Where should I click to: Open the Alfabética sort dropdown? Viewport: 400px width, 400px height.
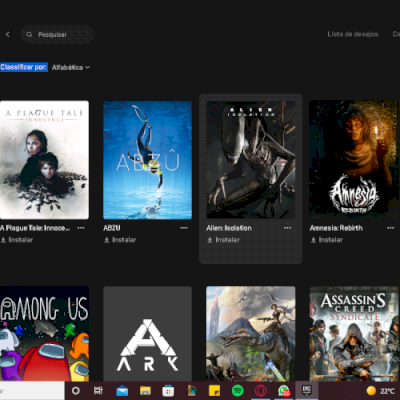(x=71, y=67)
